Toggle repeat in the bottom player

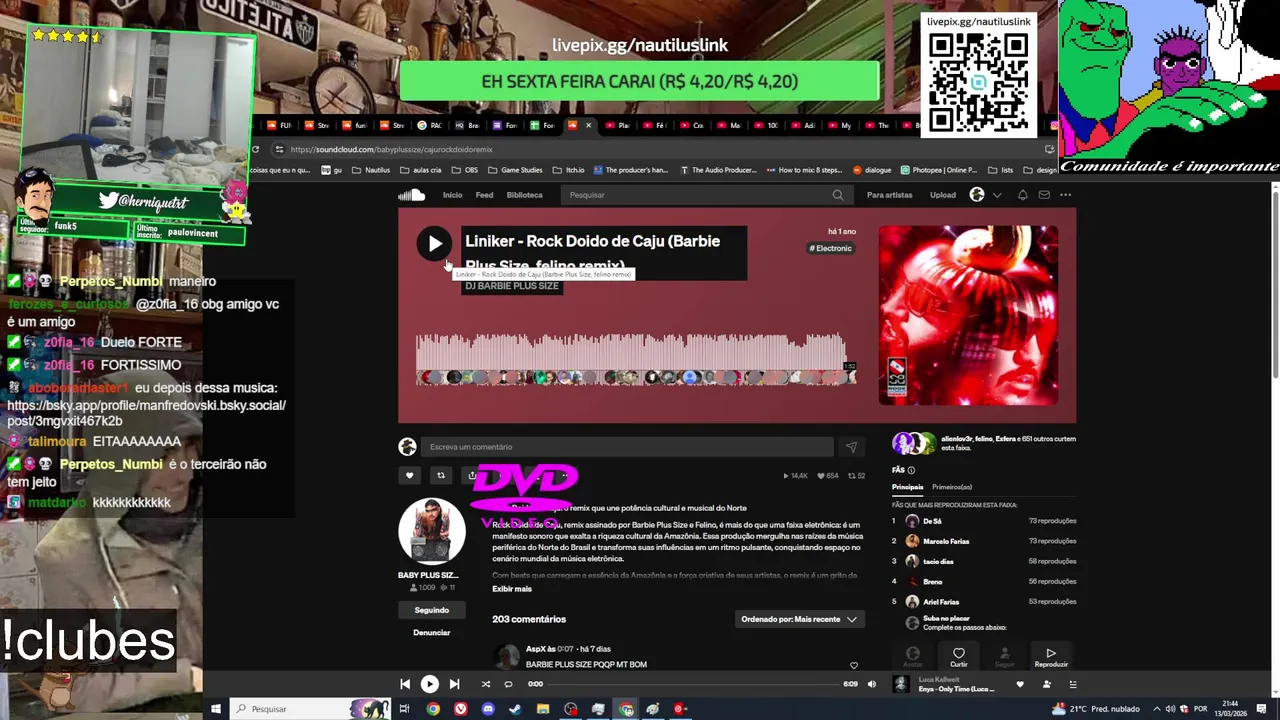508,684
